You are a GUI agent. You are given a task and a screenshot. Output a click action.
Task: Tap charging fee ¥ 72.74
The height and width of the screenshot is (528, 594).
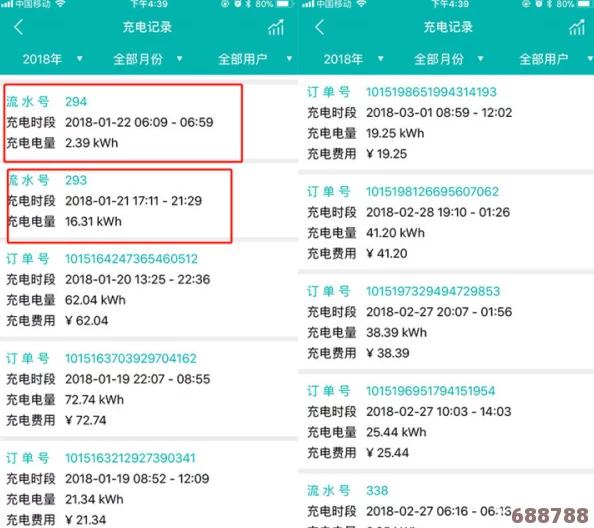pyautogui.click(x=86, y=420)
